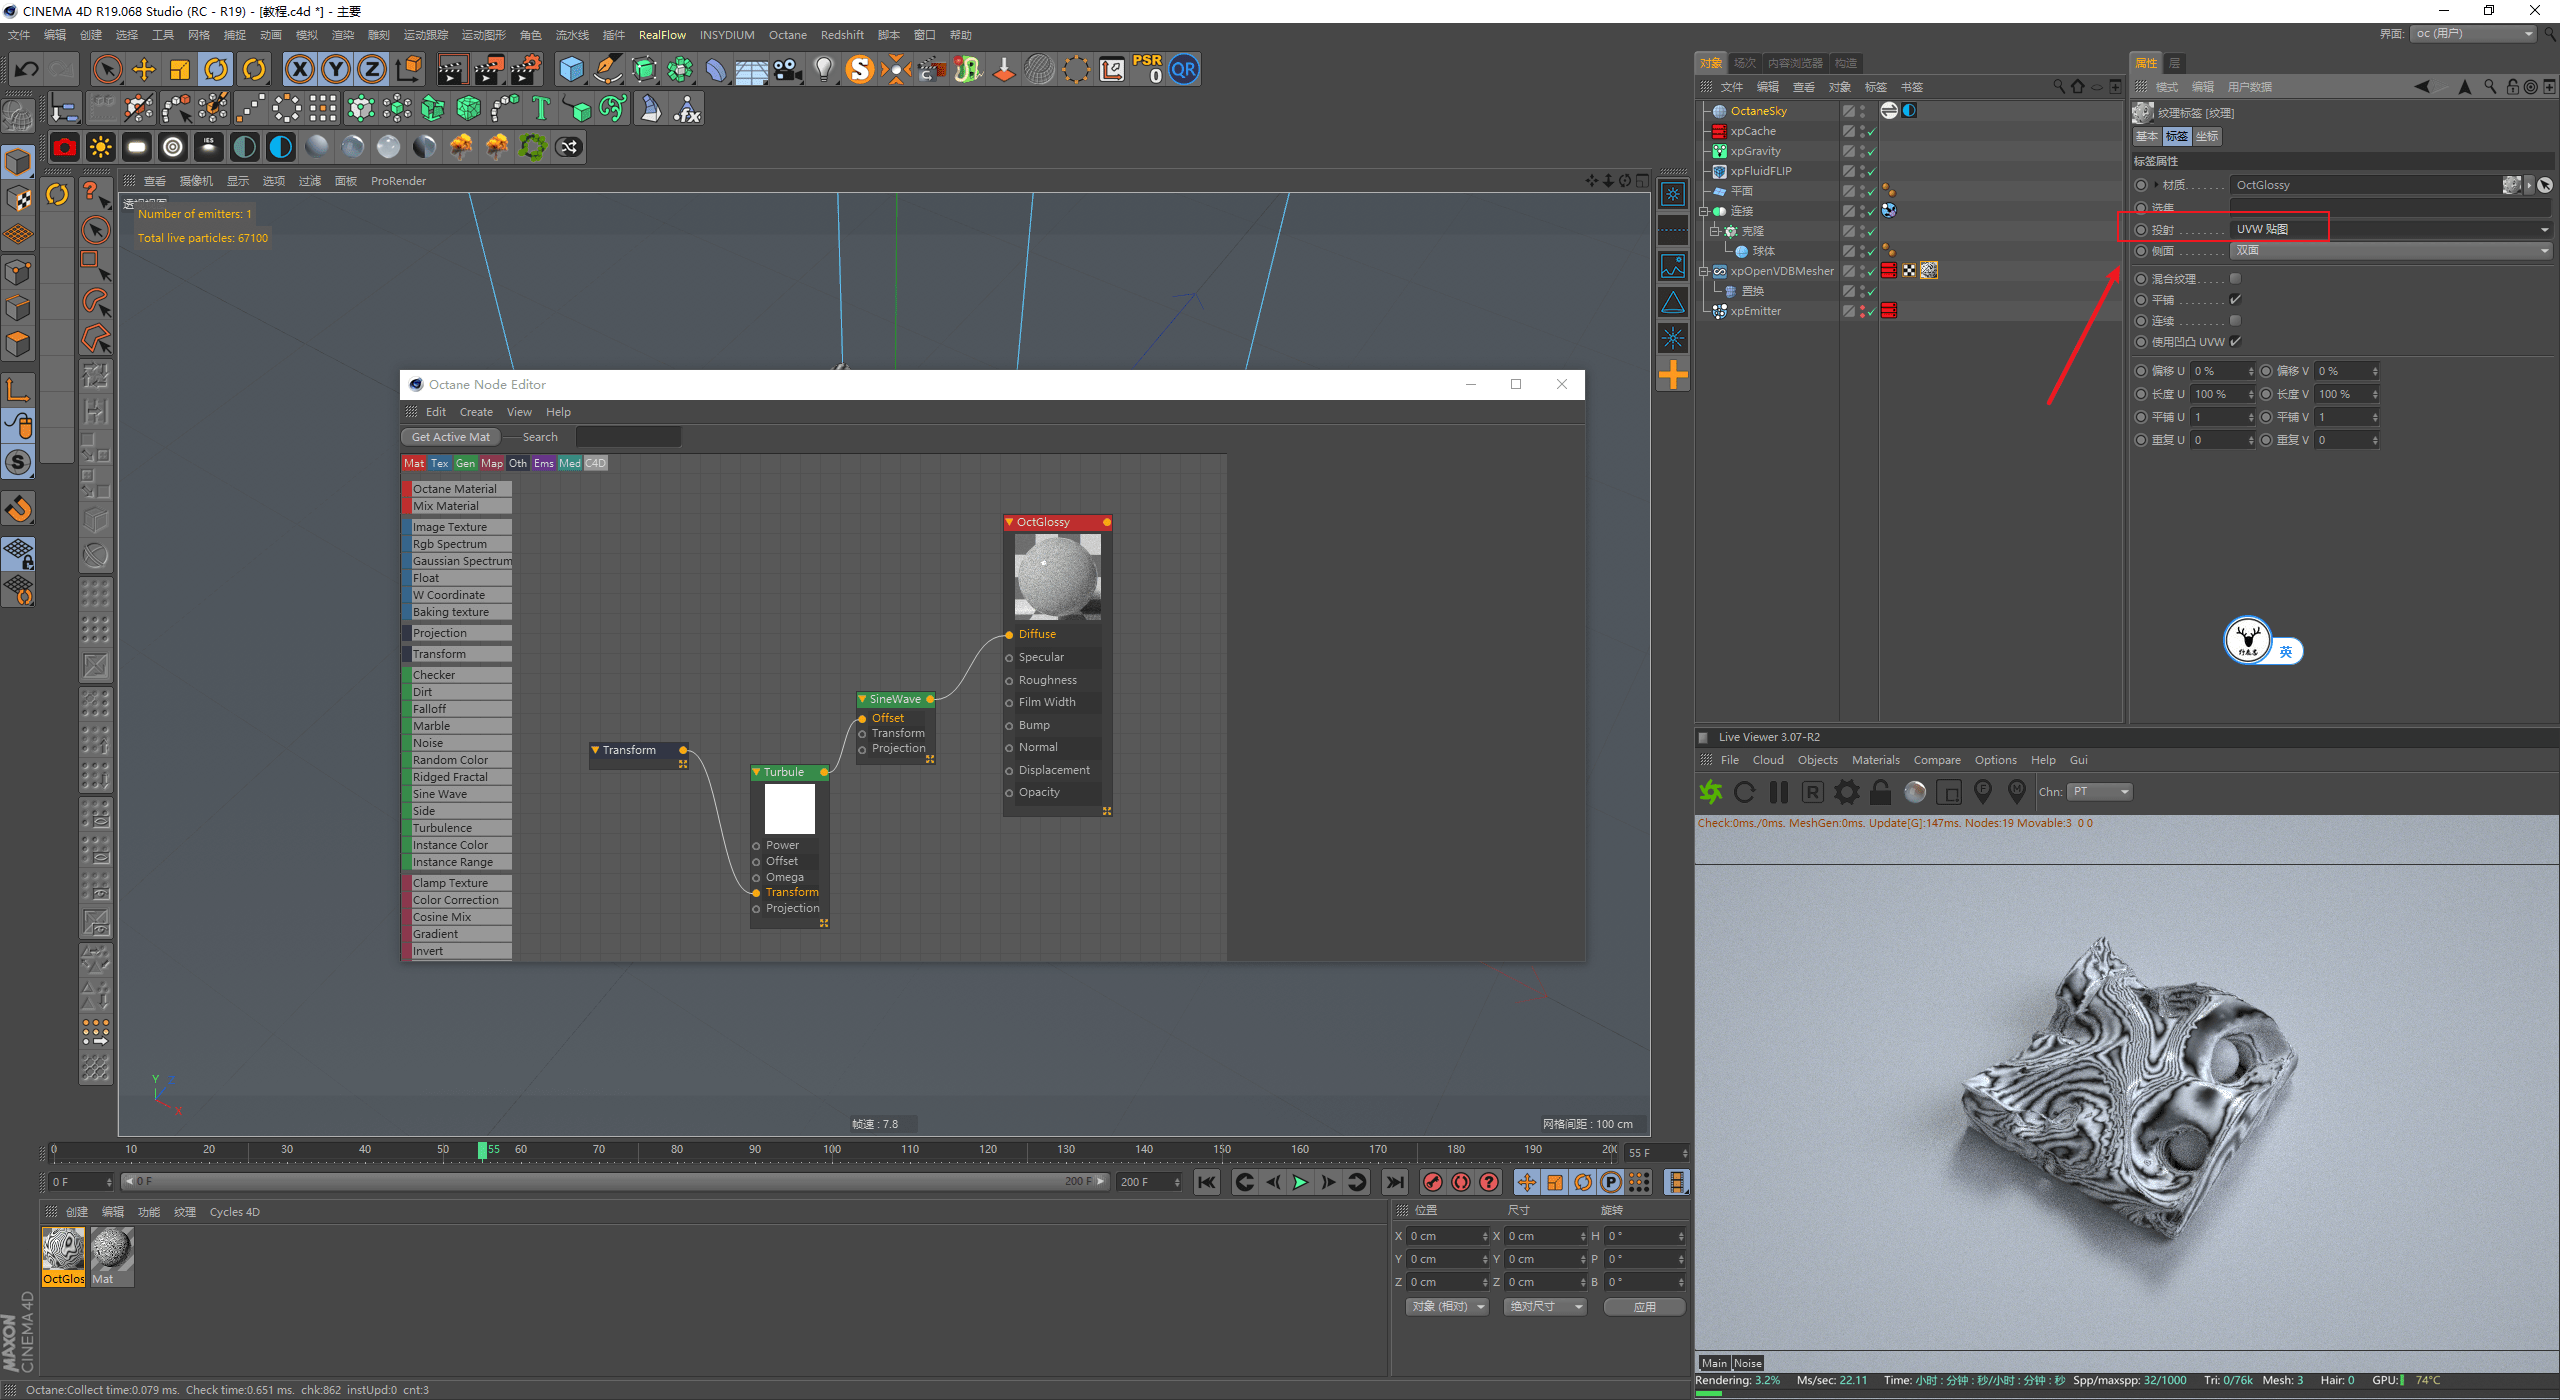Click the Search field in Node Editor
The image size is (2560, 1400).
click(628, 437)
